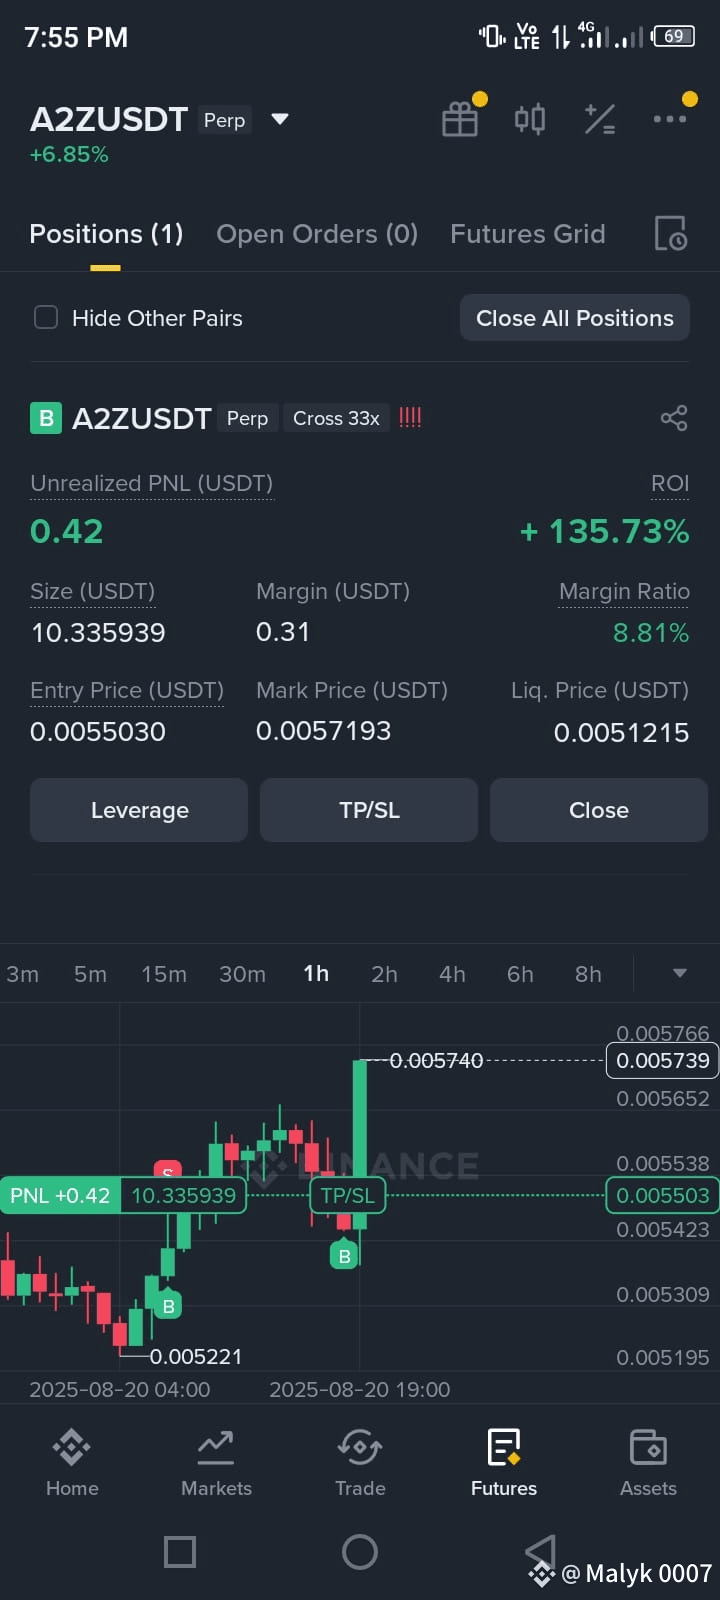Tap the current price tag 0.005739
The height and width of the screenshot is (1600, 720).
click(662, 1060)
